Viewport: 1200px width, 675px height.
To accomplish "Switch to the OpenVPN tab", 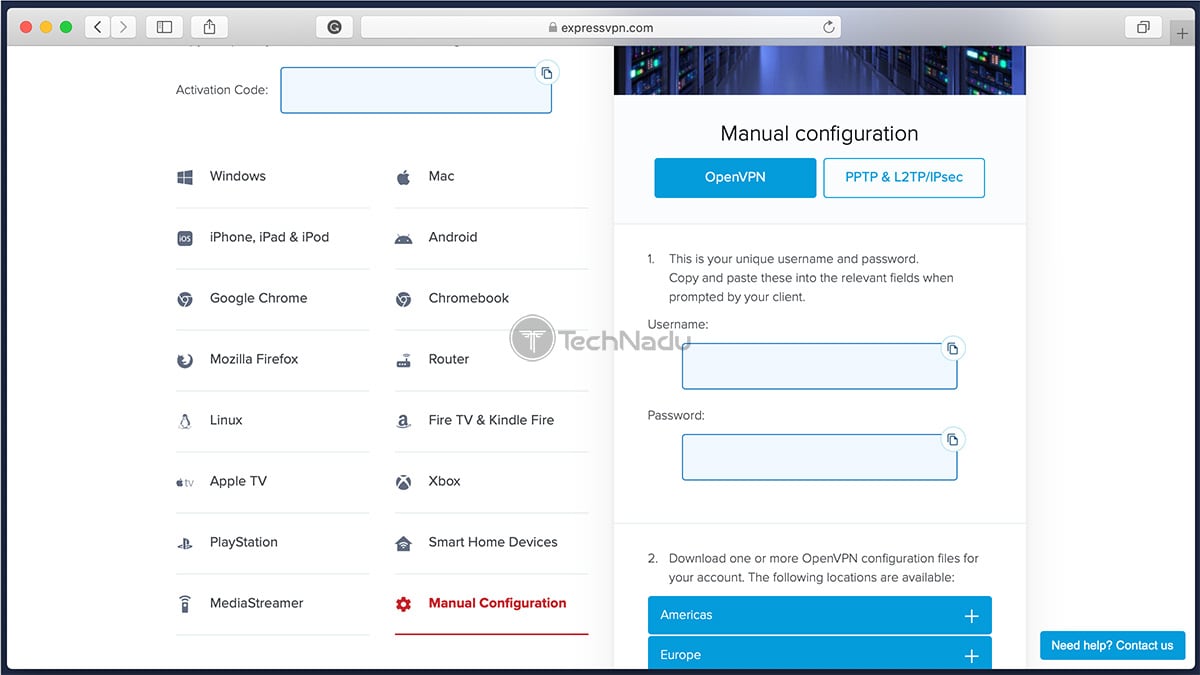I will [735, 178].
